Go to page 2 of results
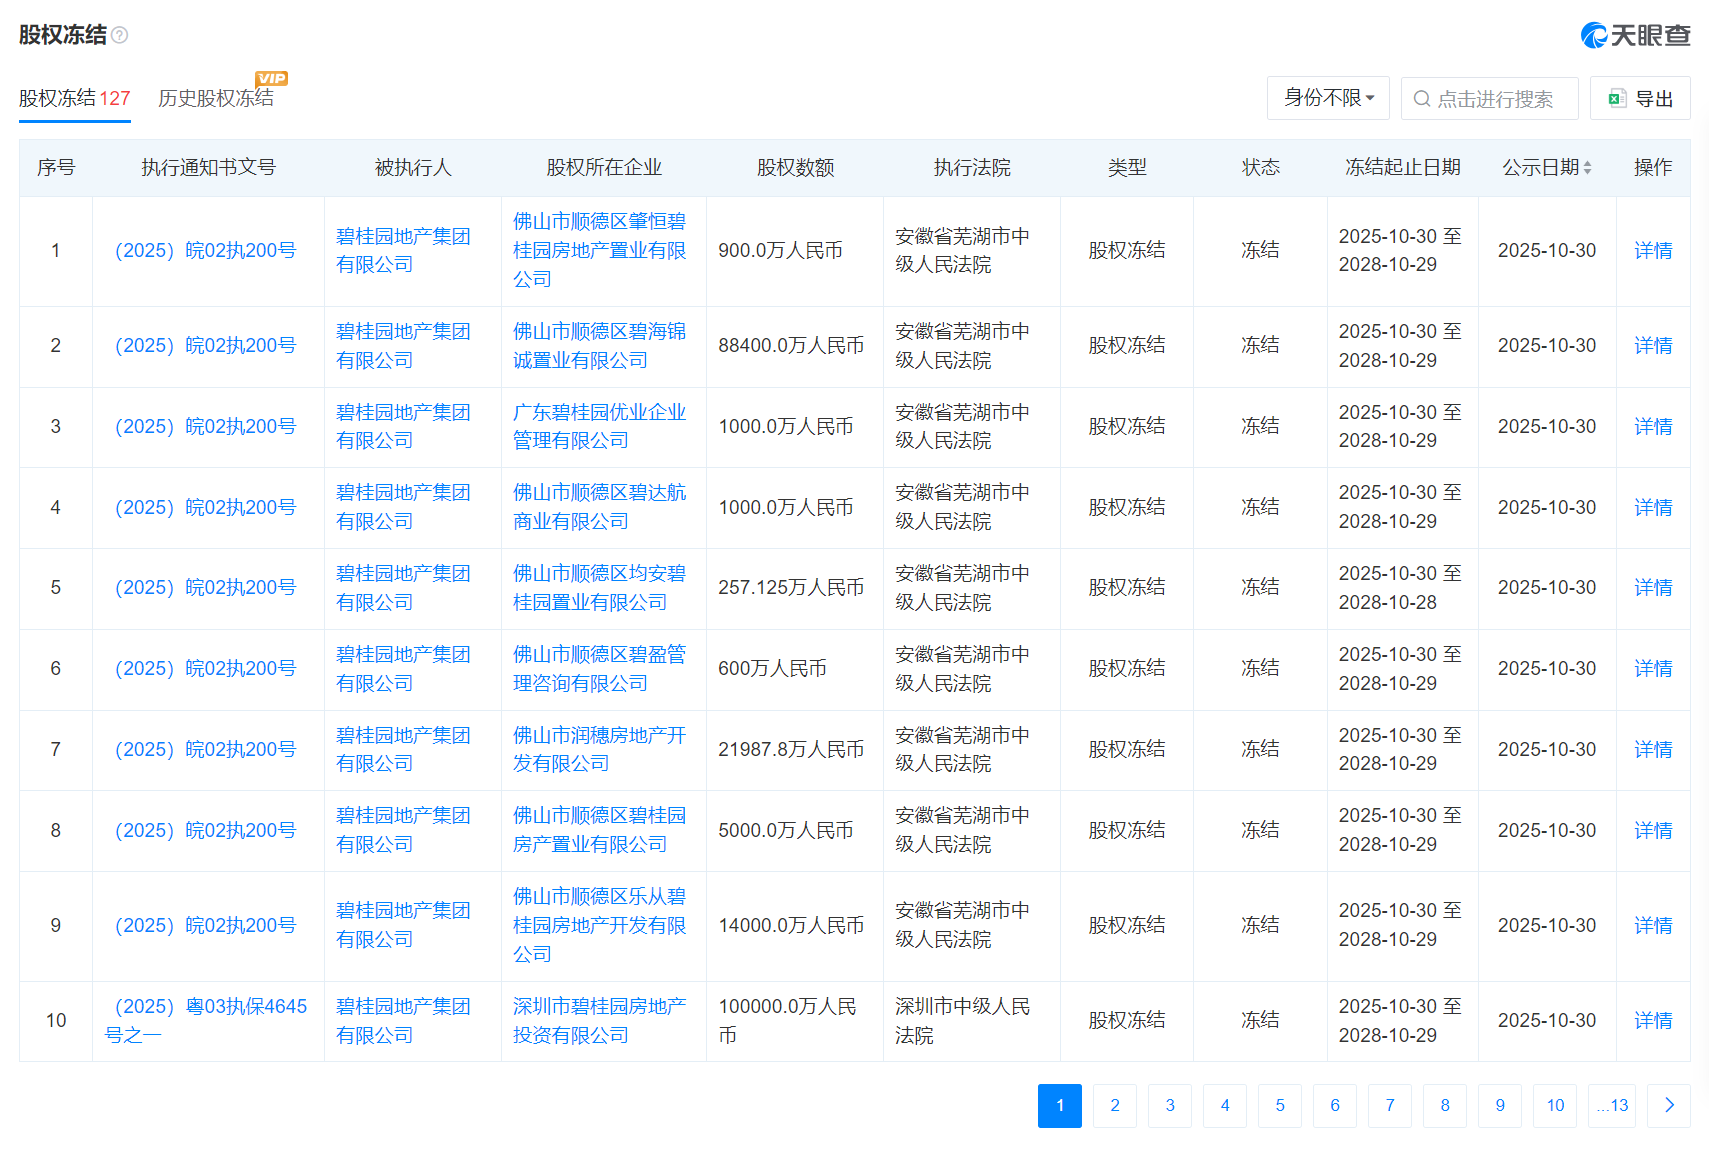 coord(1114,1105)
